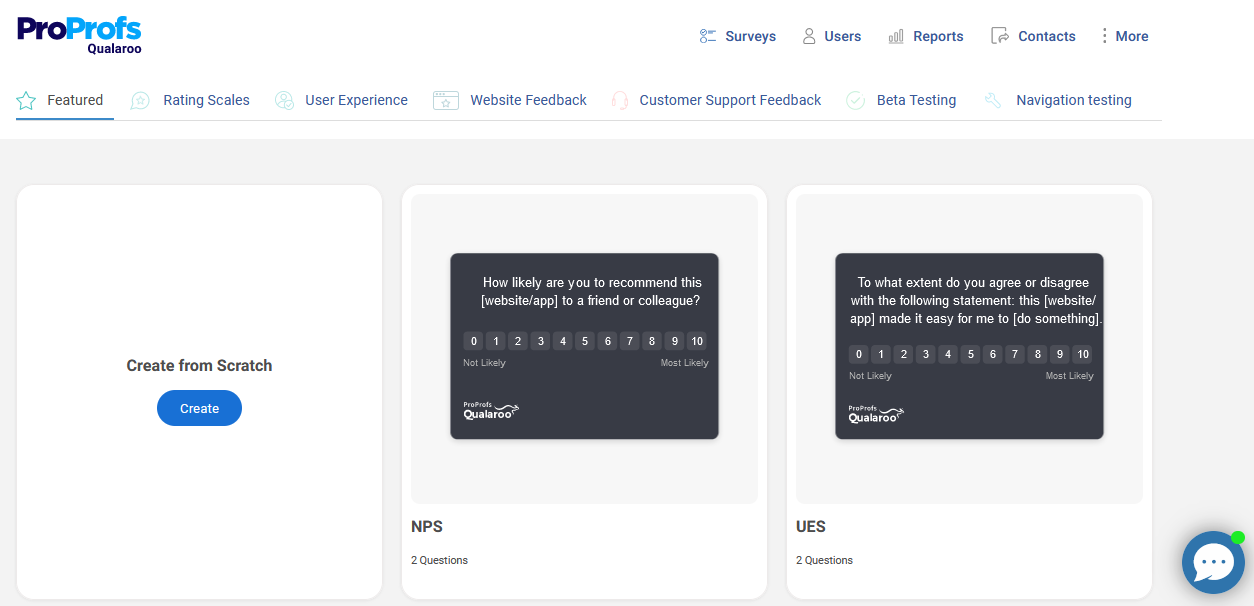
Task: Click the Featured star icon
Action: (26, 101)
